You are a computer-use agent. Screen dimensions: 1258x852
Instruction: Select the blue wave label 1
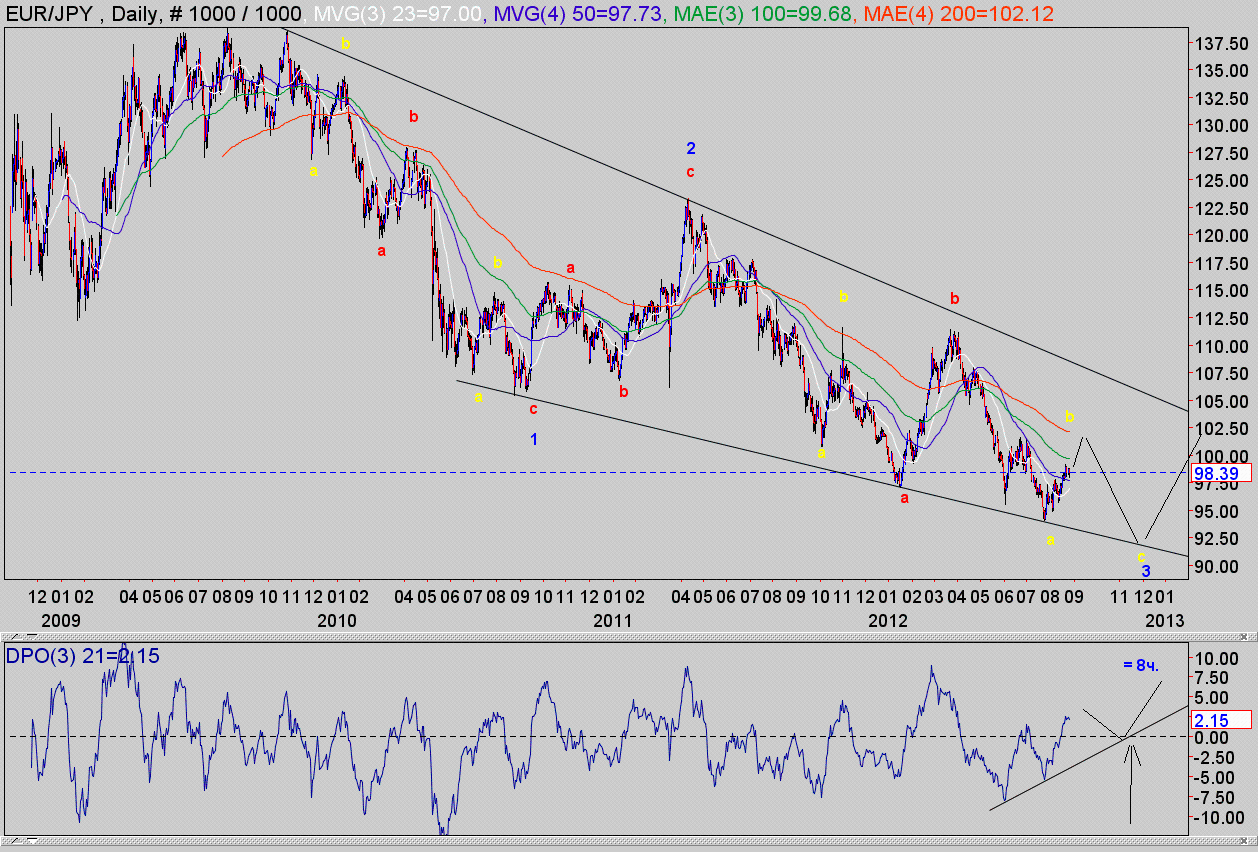(x=534, y=438)
